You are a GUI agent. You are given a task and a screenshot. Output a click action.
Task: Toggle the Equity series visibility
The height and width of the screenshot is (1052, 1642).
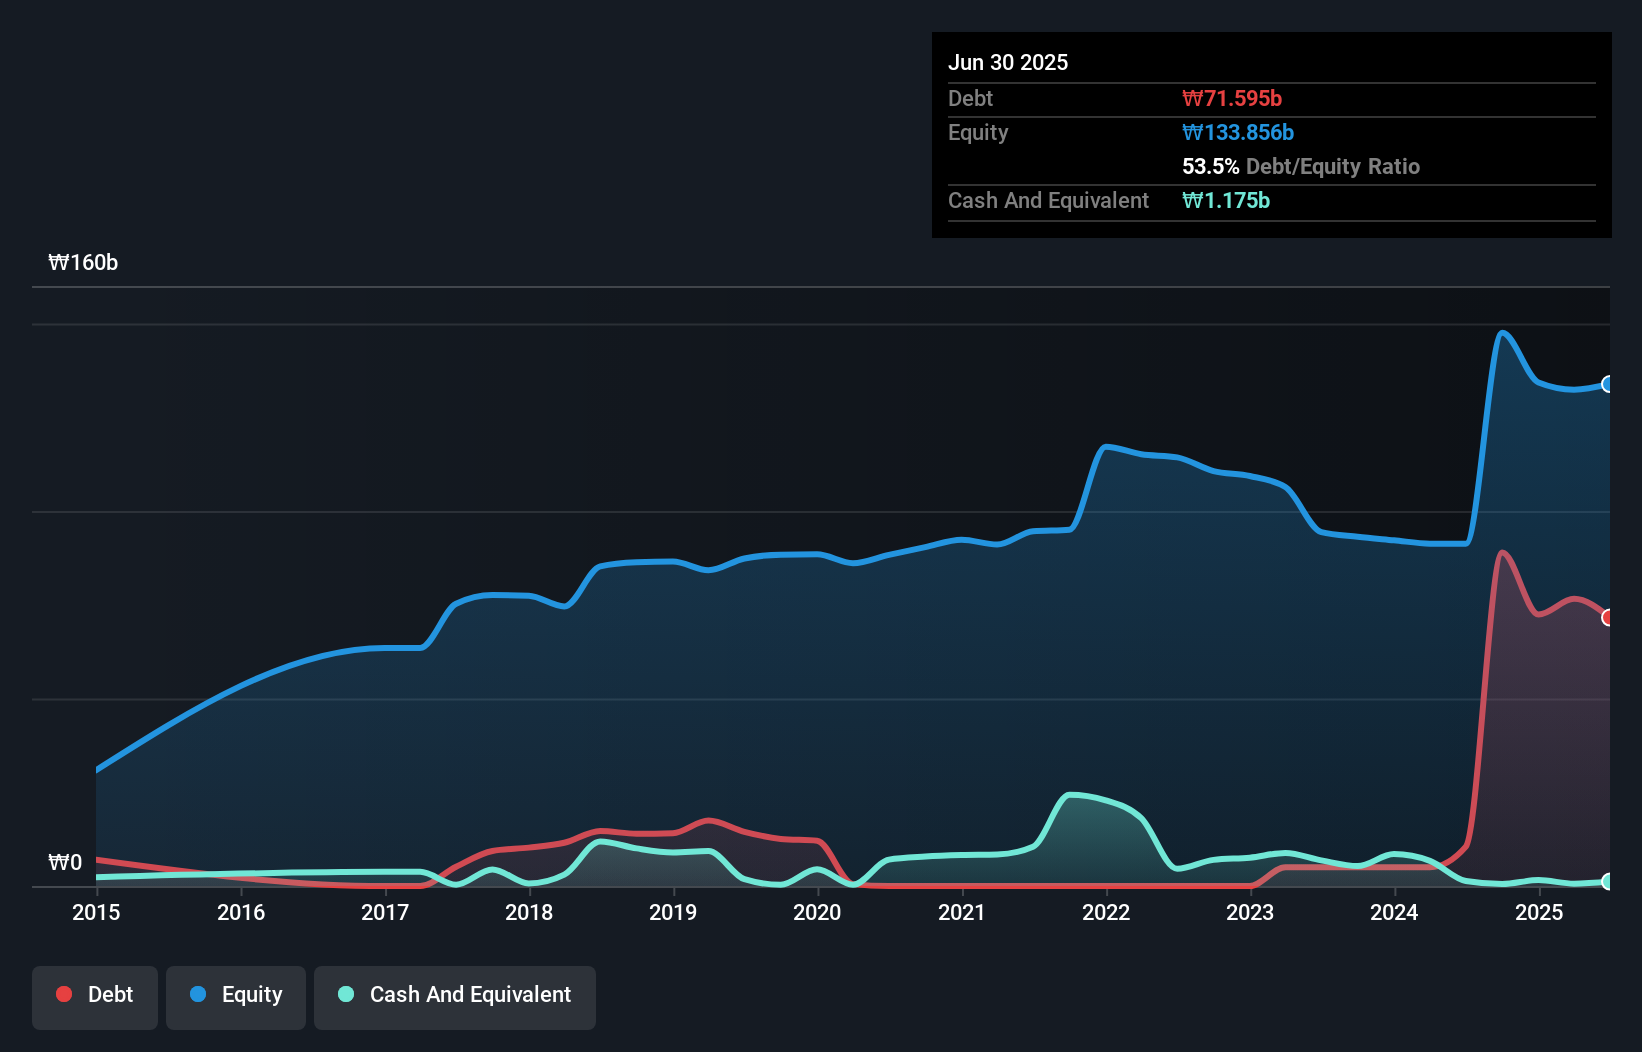coord(235,994)
